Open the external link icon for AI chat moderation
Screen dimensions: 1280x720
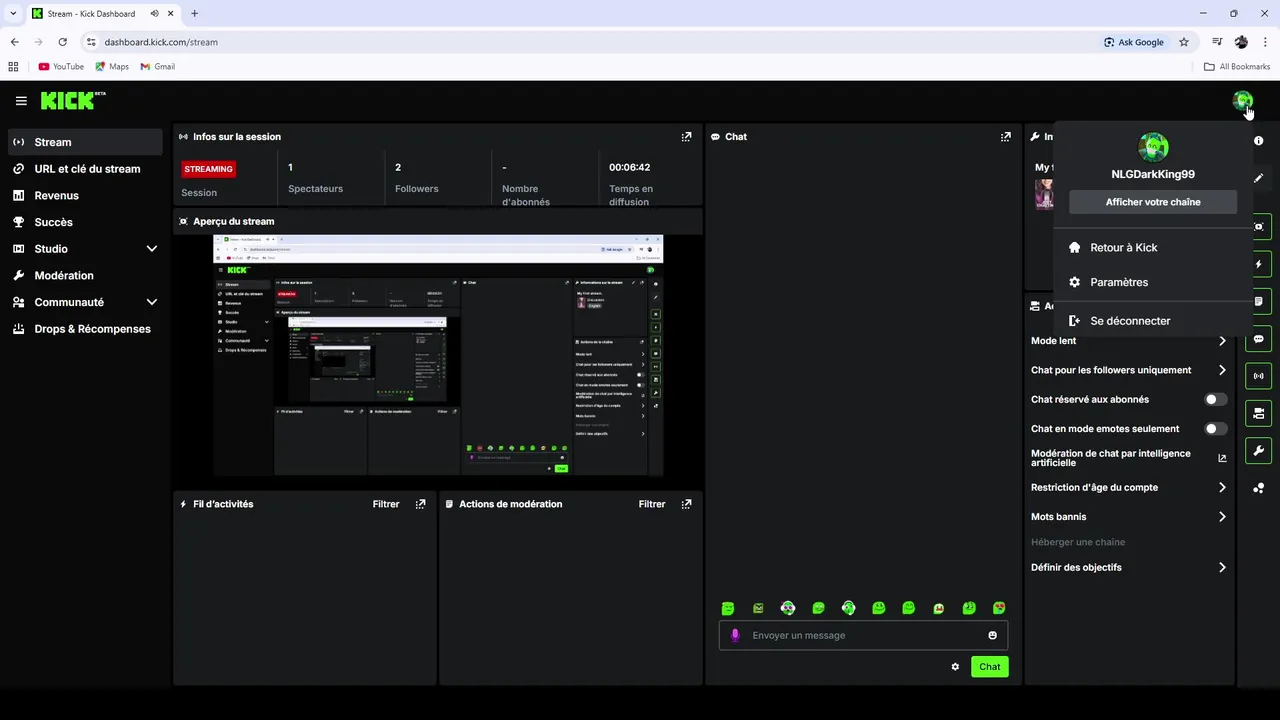coord(1222,458)
